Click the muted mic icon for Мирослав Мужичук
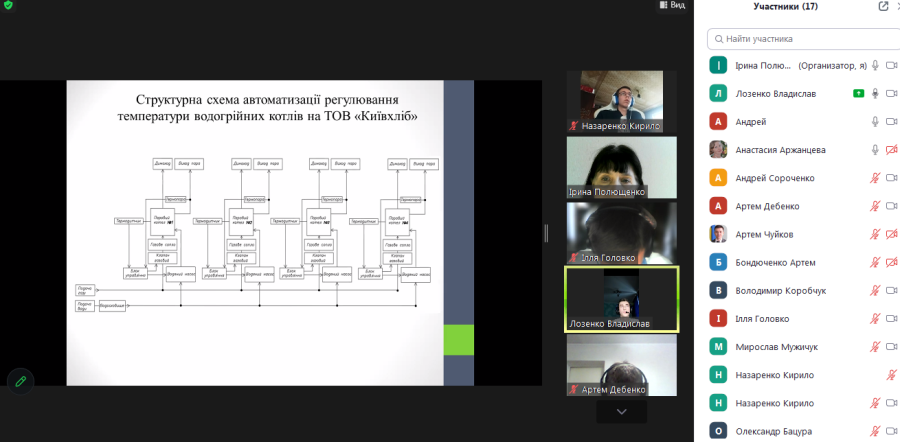The height and width of the screenshot is (442, 900). point(875,347)
